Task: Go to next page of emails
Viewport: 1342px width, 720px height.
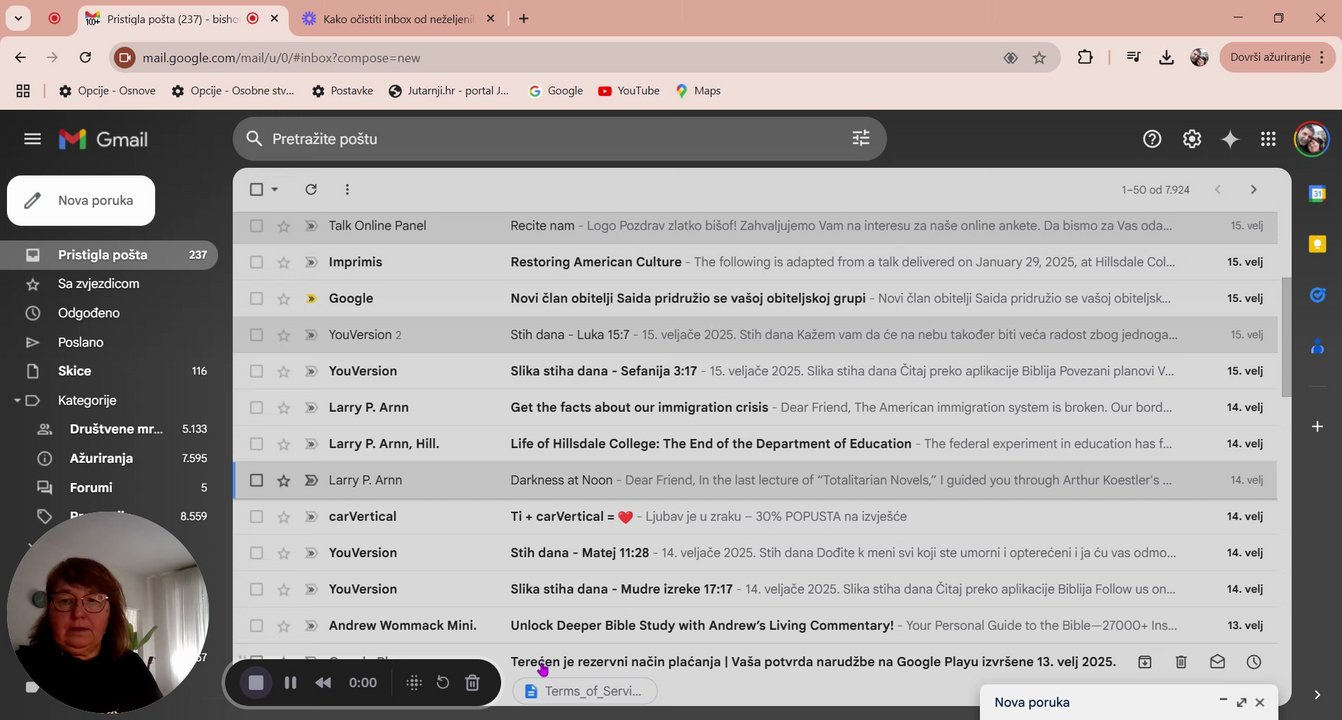Action: (1253, 190)
